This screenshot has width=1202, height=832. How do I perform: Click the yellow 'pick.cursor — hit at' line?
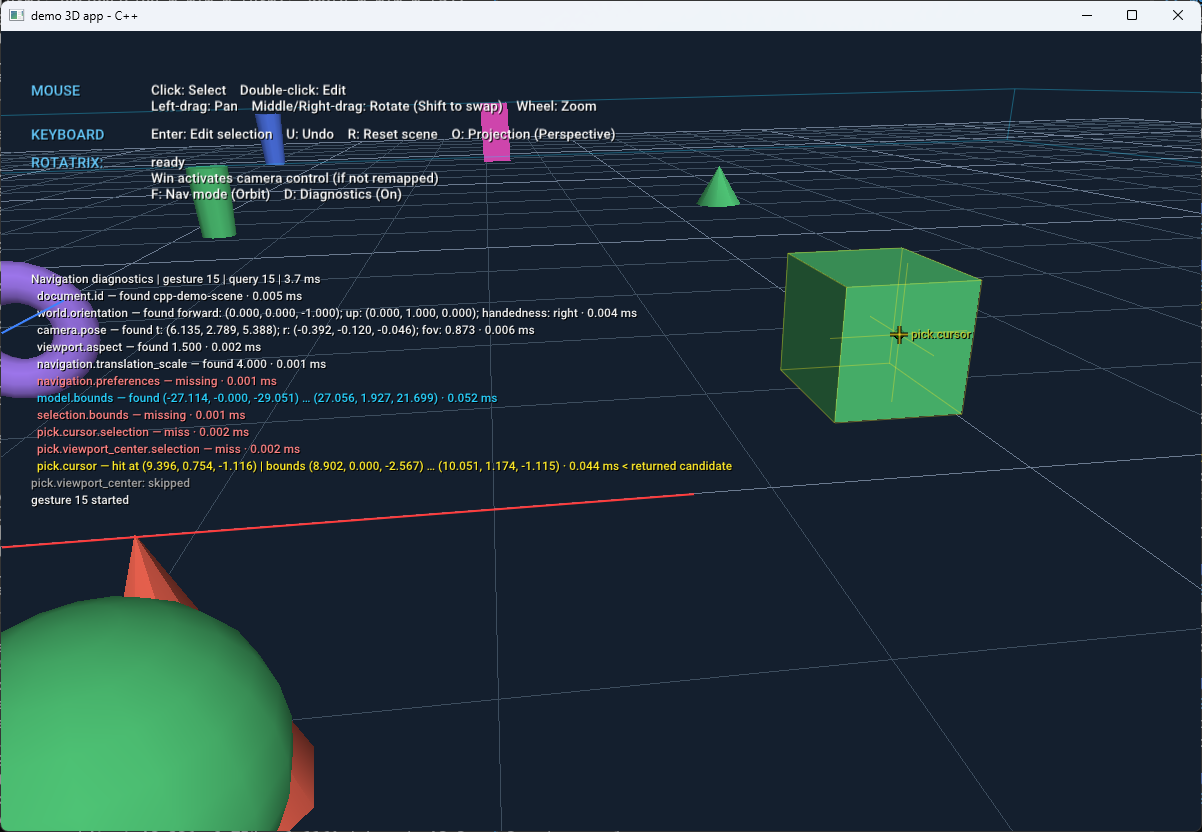pyautogui.click(x=384, y=466)
